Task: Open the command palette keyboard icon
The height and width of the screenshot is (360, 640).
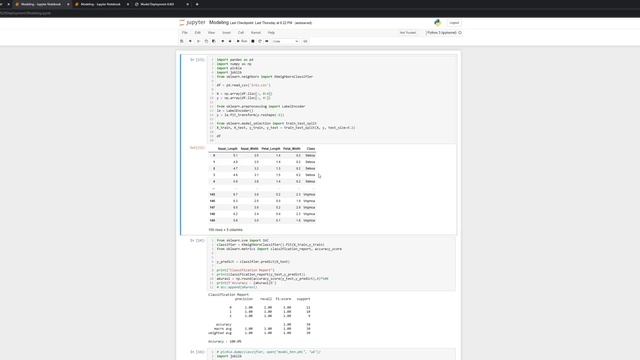Action: [305, 41]
